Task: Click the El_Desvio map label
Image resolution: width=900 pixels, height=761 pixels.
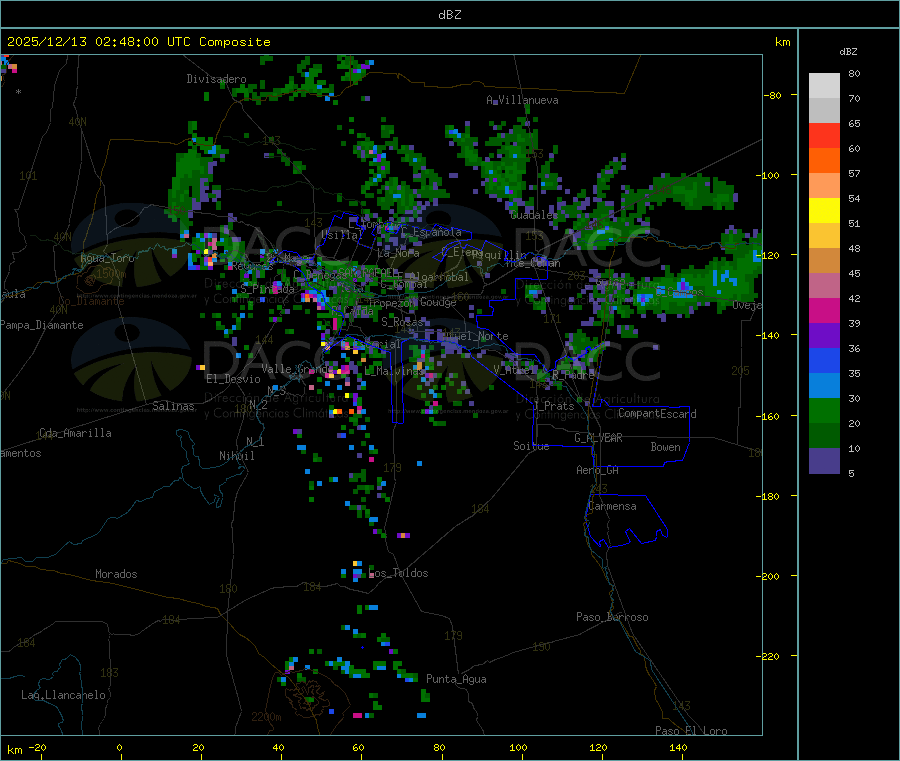Action: [233, 379]
